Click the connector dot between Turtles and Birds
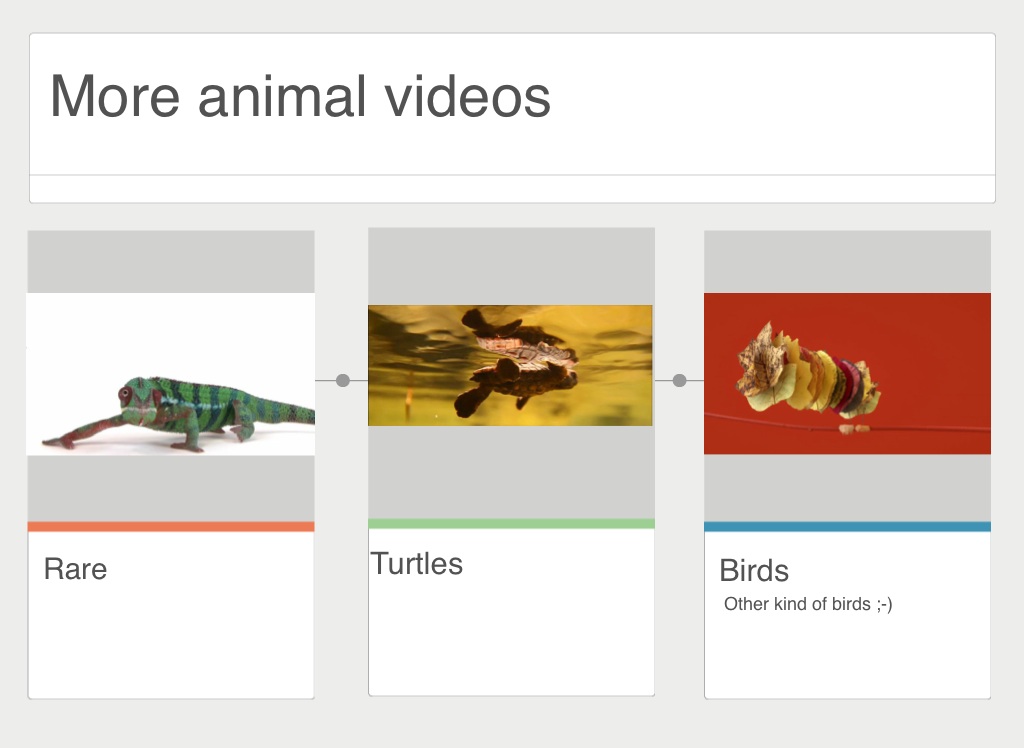Image resolution: width=1024 pixels, height=748 pixels. click(x=680, y=381)
